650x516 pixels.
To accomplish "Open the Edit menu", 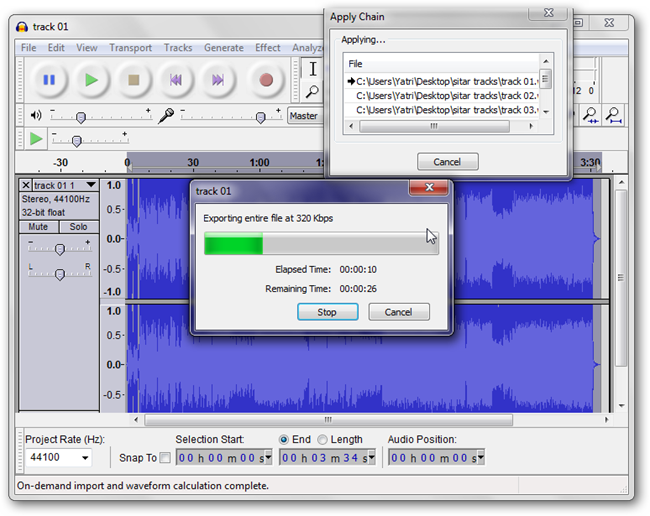I will click(x=56, y=48).
